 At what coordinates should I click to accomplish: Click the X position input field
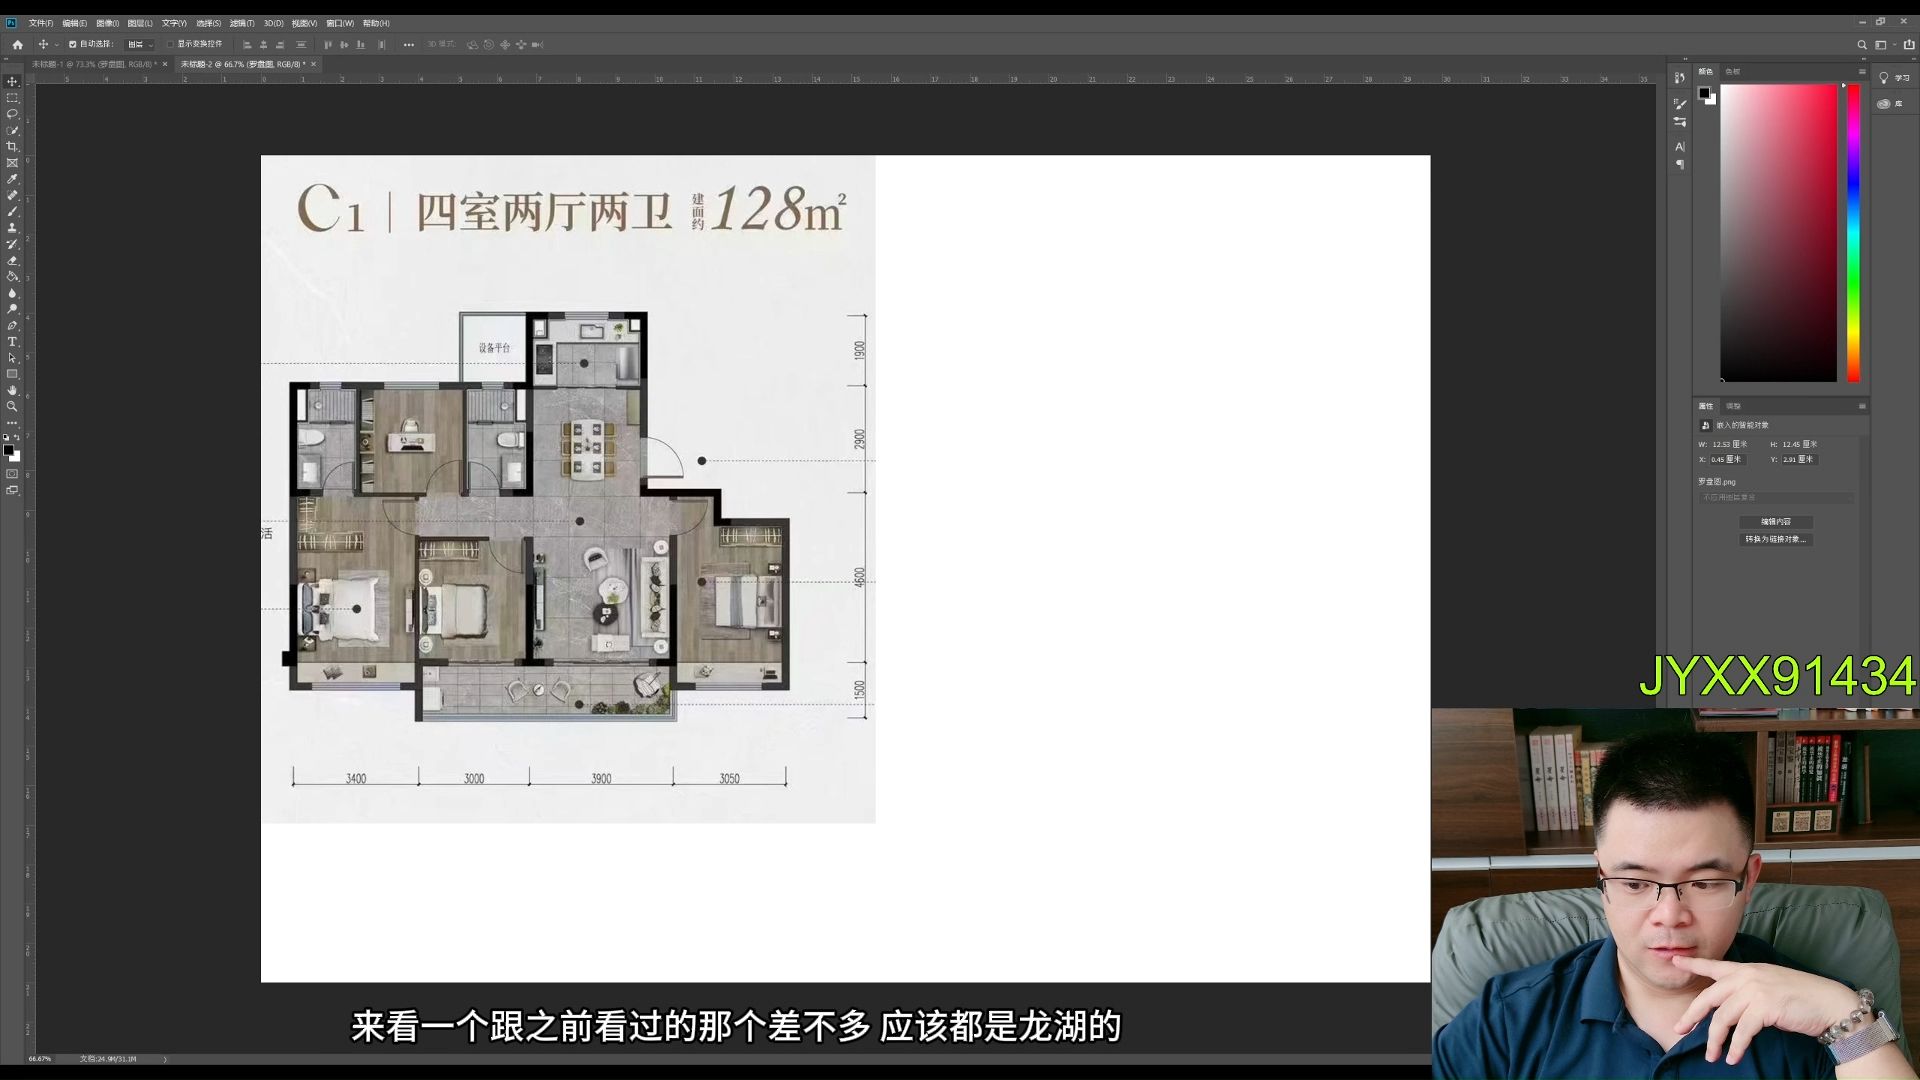(x=1726, y=460)
